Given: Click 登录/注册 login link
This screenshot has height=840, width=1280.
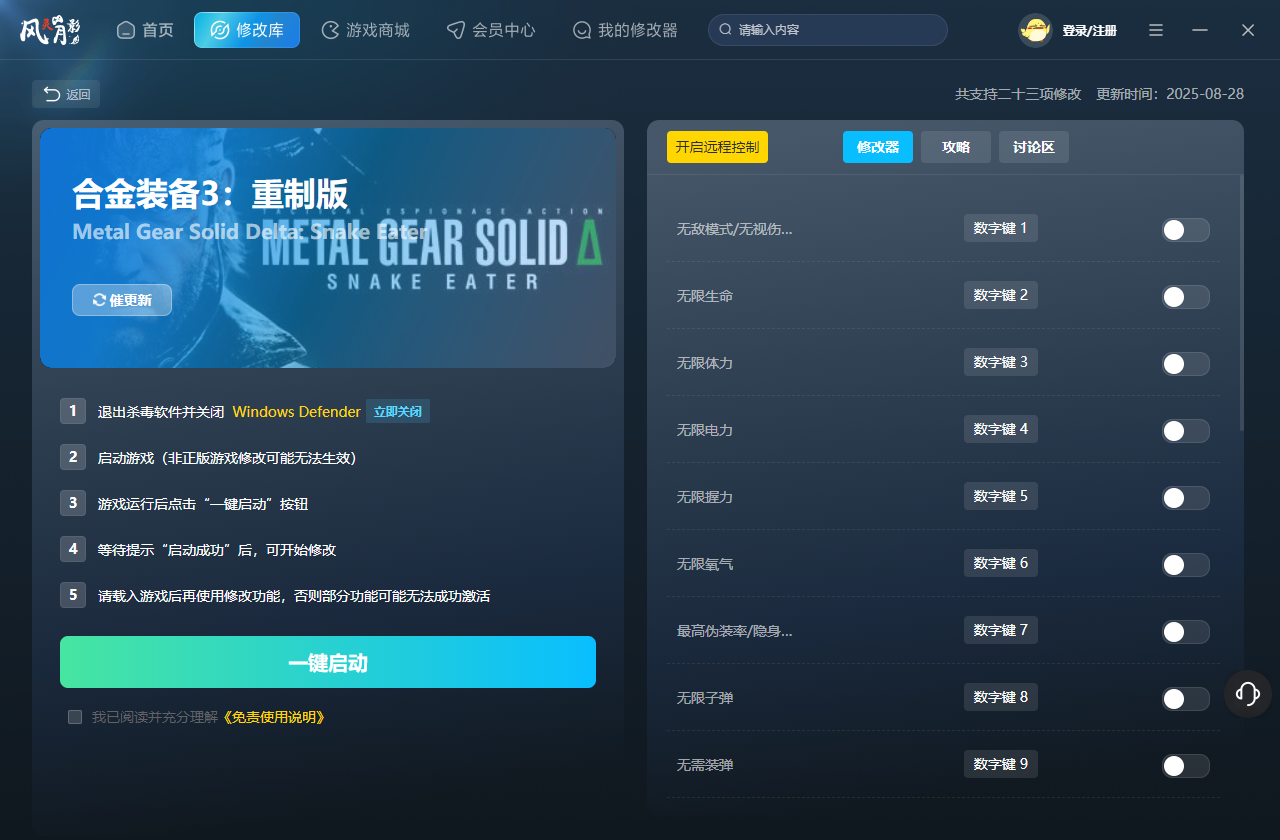Looking at the screenshot, I should (x=1089, y=31).
